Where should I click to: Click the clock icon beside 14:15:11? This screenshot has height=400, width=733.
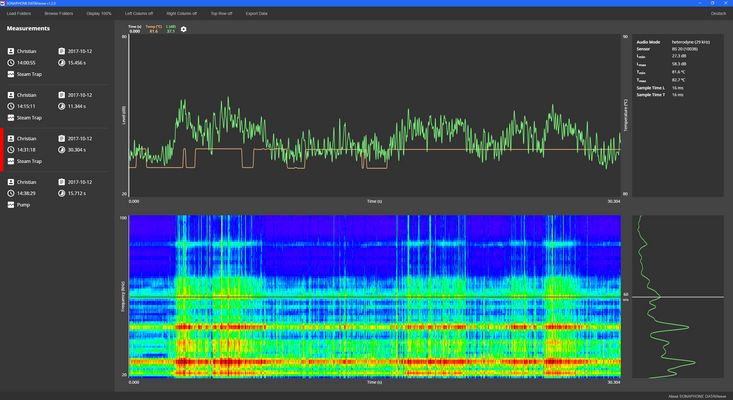pyautogui.click(x=11, y=105)
